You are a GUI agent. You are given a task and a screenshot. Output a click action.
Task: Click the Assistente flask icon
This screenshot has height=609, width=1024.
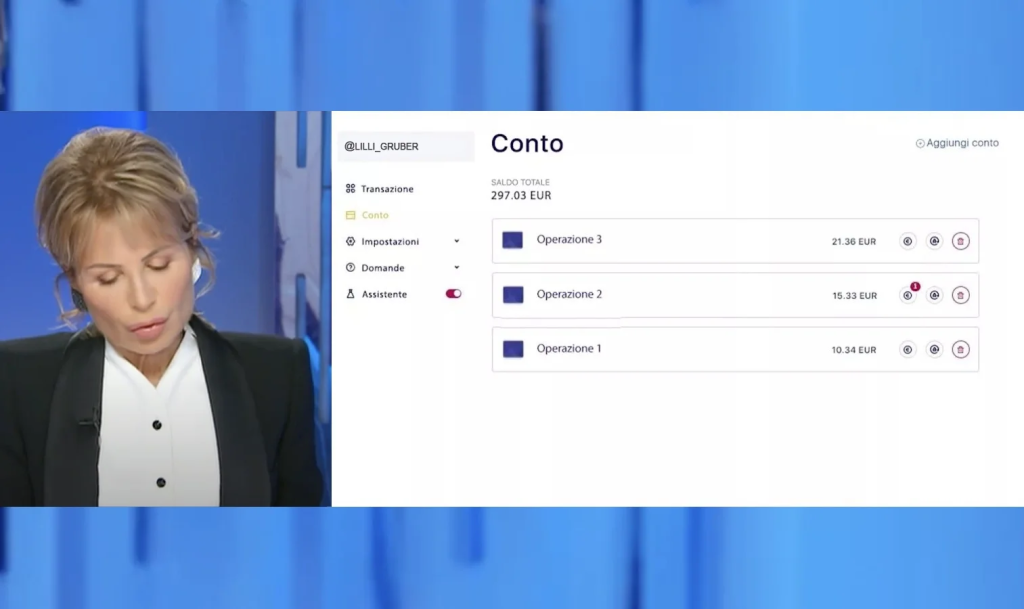(x=350, y=294)
